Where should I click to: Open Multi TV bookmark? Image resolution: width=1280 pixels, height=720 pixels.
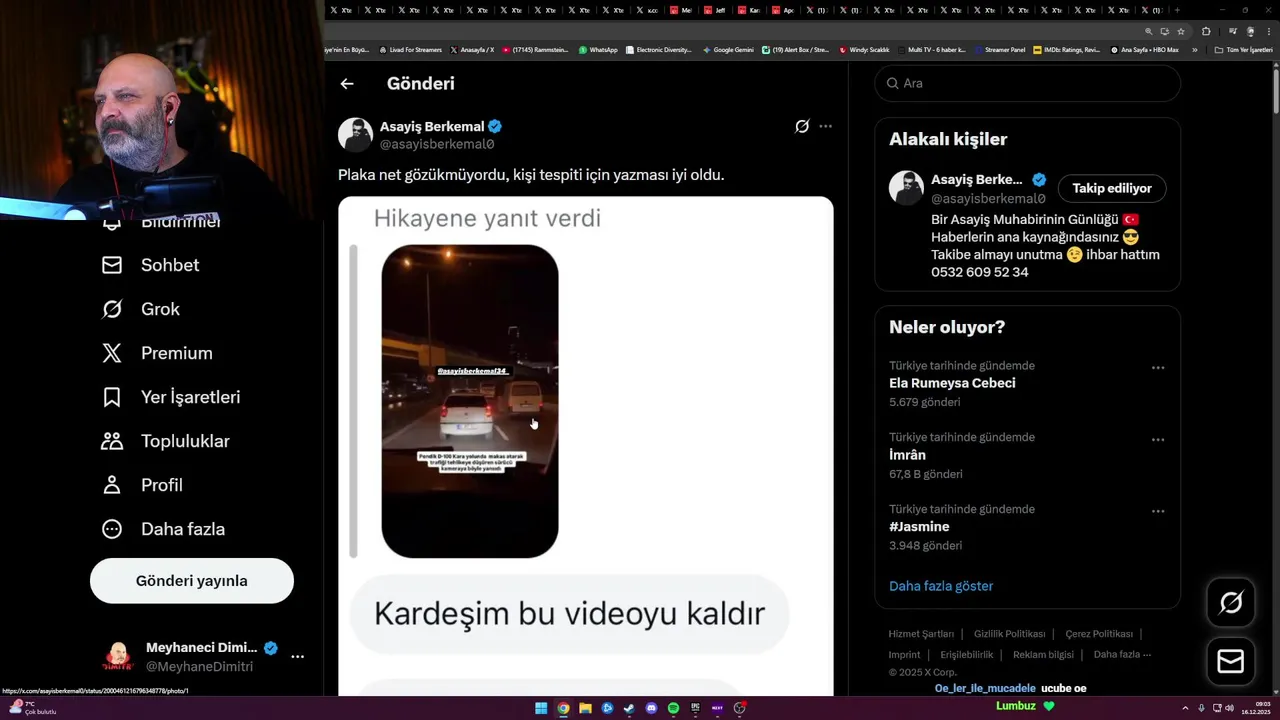(x=931, y=49)
